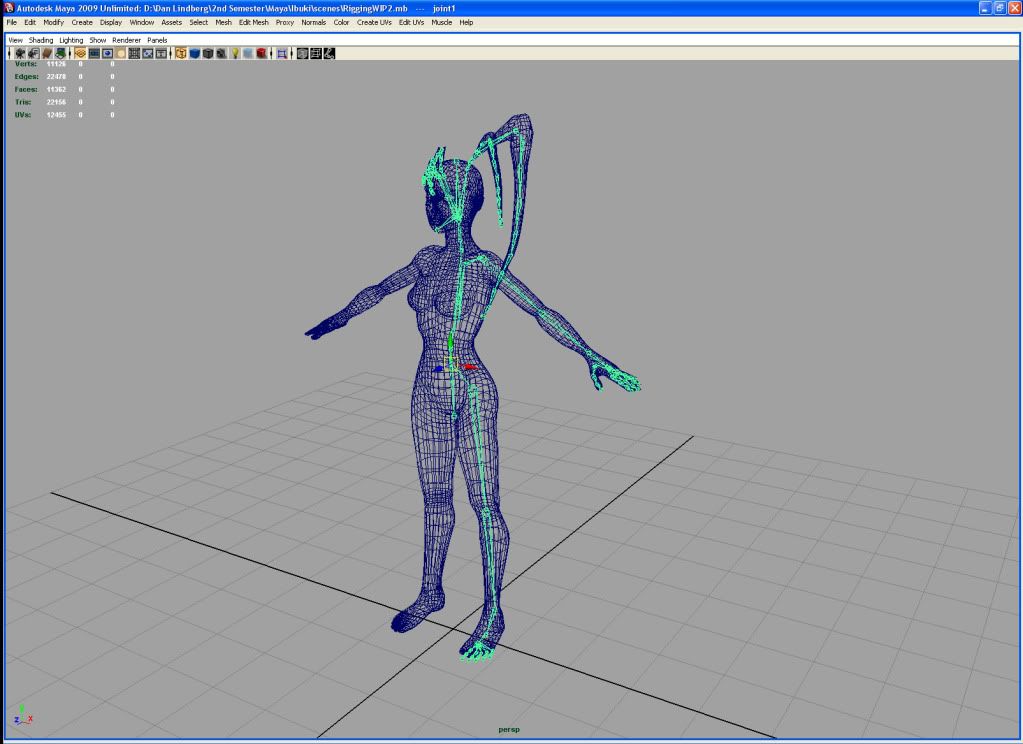Open the Help menu
The width and height of the screenshot is (1023, 744).
[x=466, y=22]
